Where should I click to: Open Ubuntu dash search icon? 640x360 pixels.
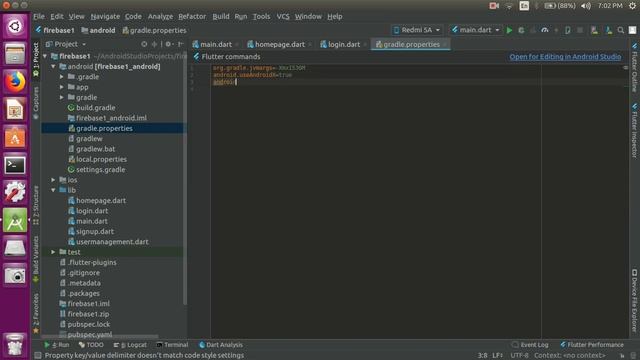point(15,27)
